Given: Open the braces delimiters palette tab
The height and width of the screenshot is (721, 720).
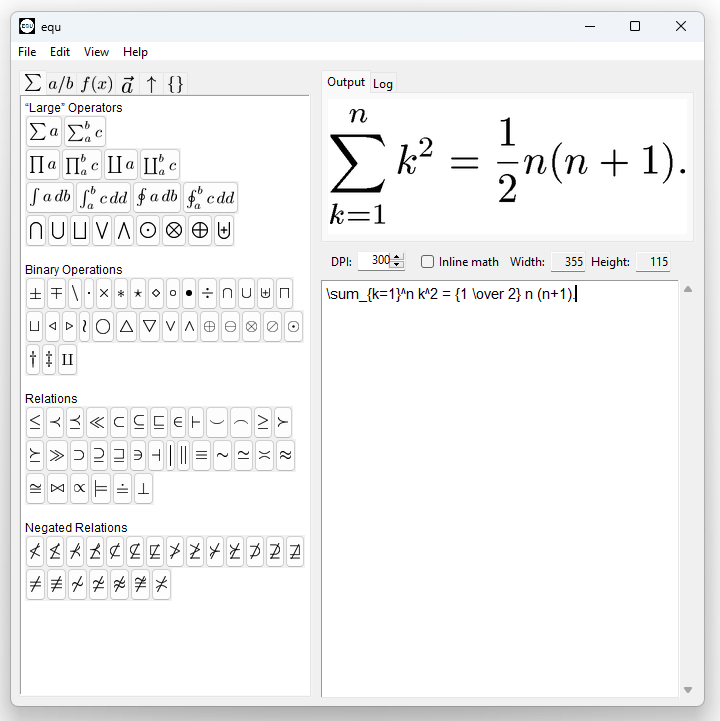Looking at the screenshot, I should point(175,84).
